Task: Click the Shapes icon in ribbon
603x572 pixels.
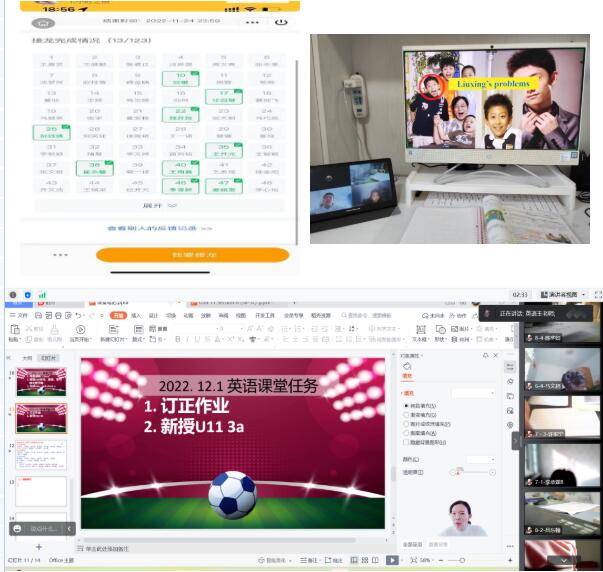Action: coord(440,329)
